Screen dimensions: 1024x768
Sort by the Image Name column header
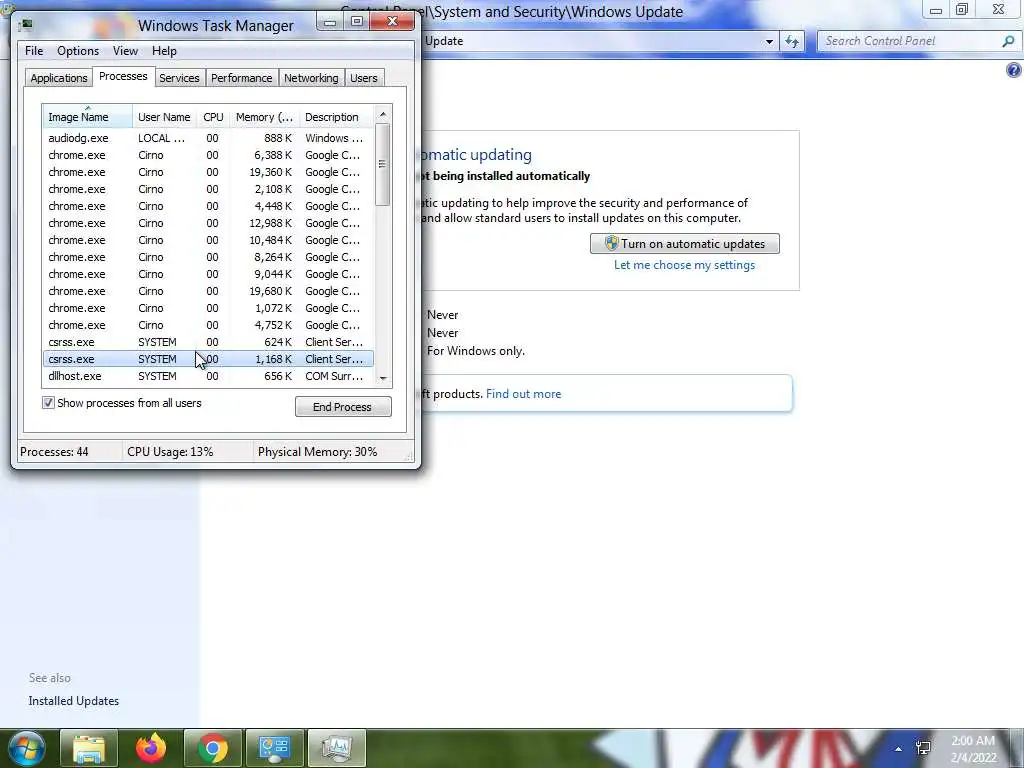click(x=88, y=117)
